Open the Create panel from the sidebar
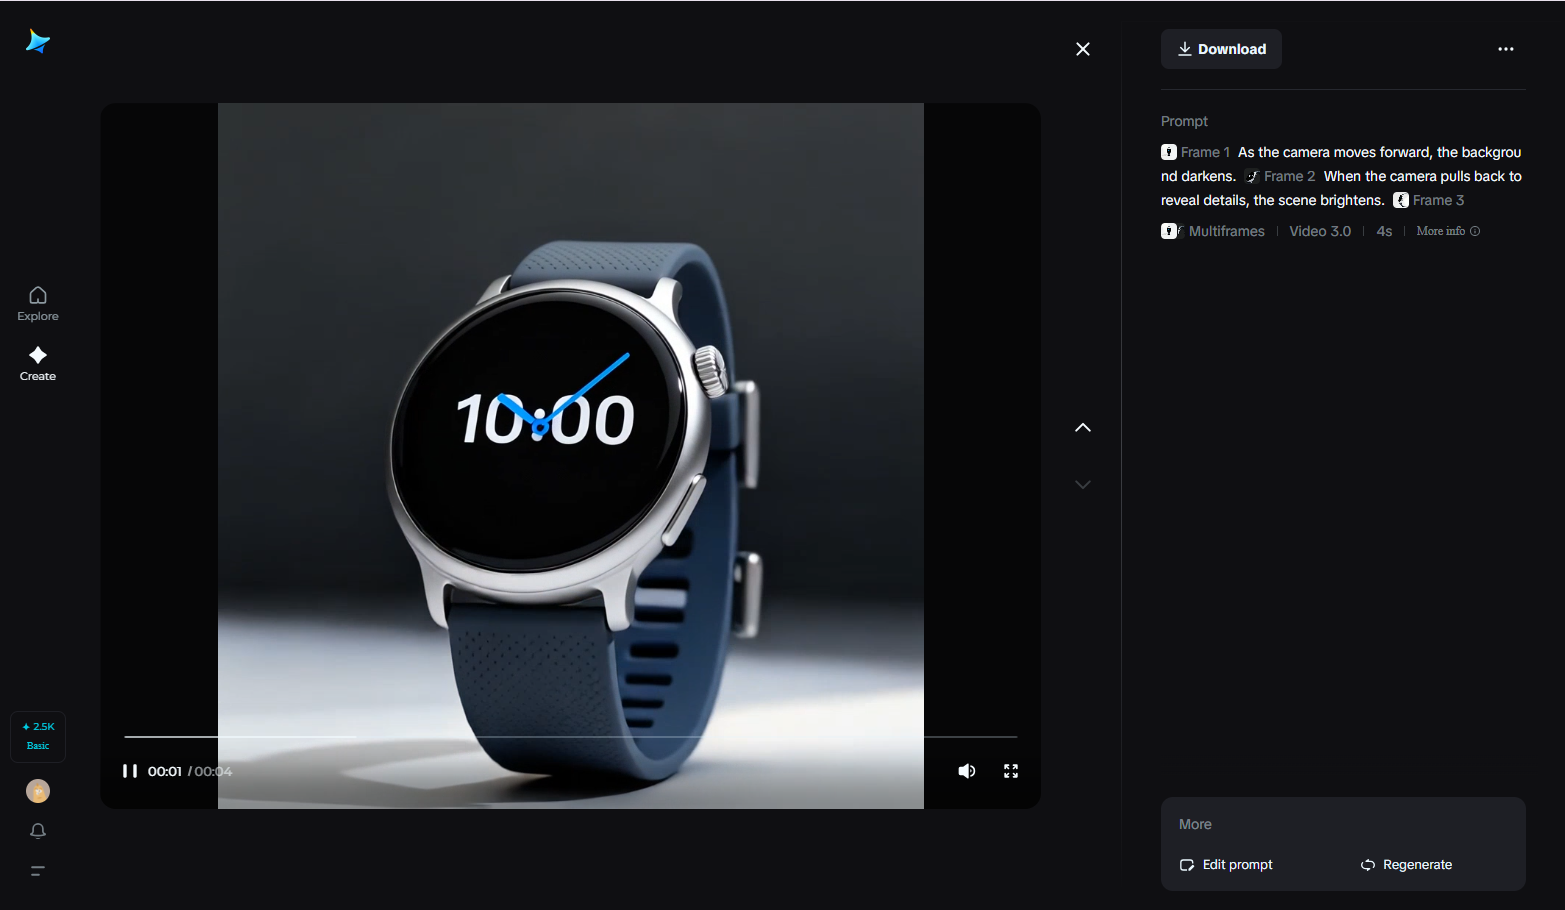This screenshot has height=910, width=1565. coord(37,362)
